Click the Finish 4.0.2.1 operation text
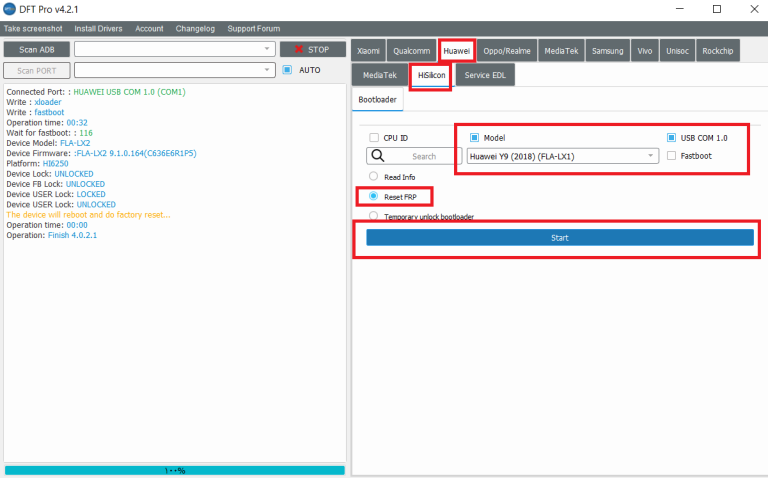Screen dimensions: 768x478 pos(72,236)
